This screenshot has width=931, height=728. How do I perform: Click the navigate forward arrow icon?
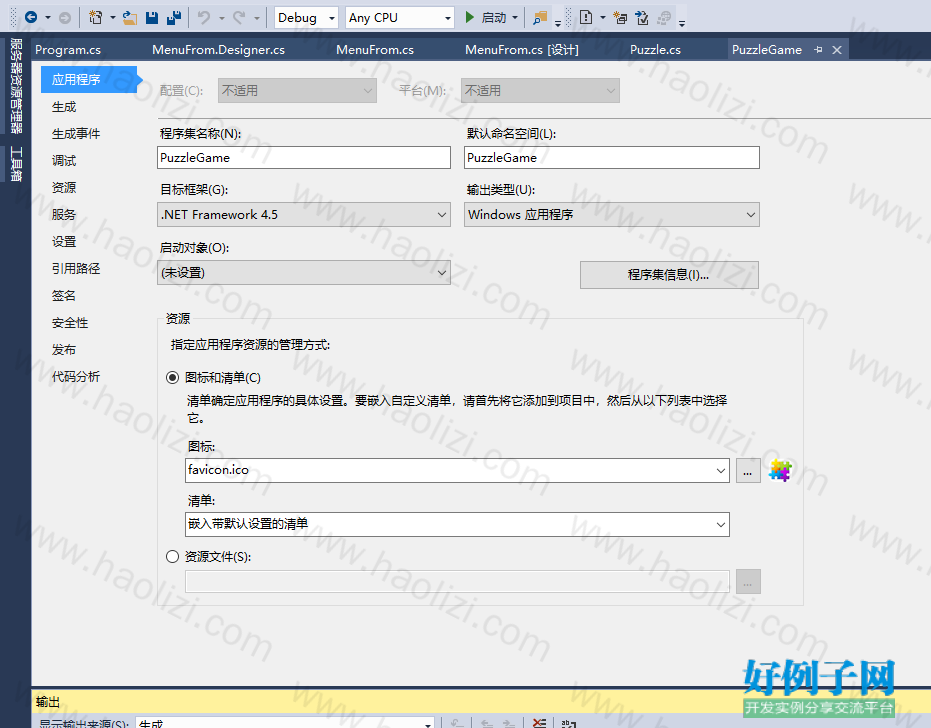click(65, 18)
